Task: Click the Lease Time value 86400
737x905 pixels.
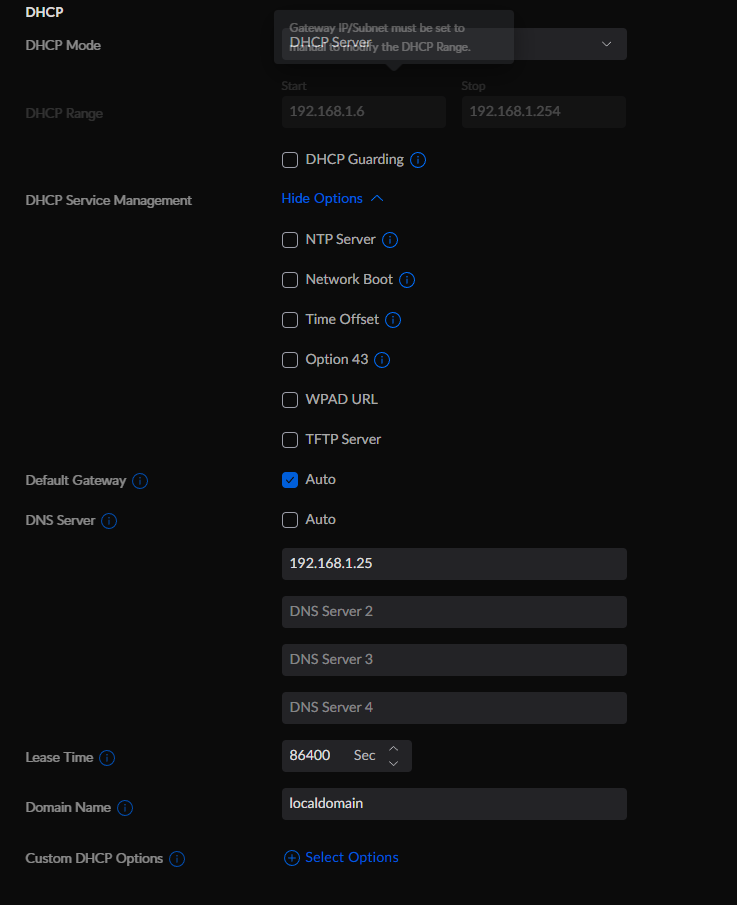Action: pyautogui.click(x=310, y=756)
